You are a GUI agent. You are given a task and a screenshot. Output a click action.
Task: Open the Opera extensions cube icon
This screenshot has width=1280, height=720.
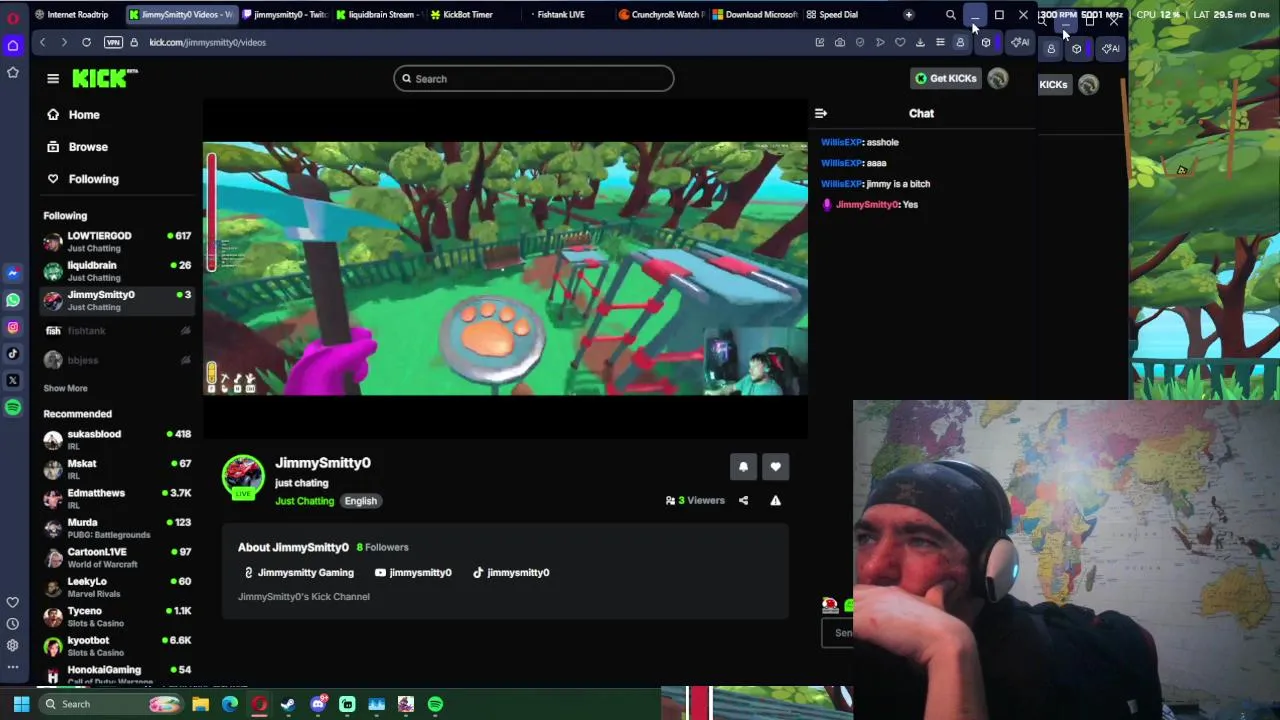click(x=986, y=42)
